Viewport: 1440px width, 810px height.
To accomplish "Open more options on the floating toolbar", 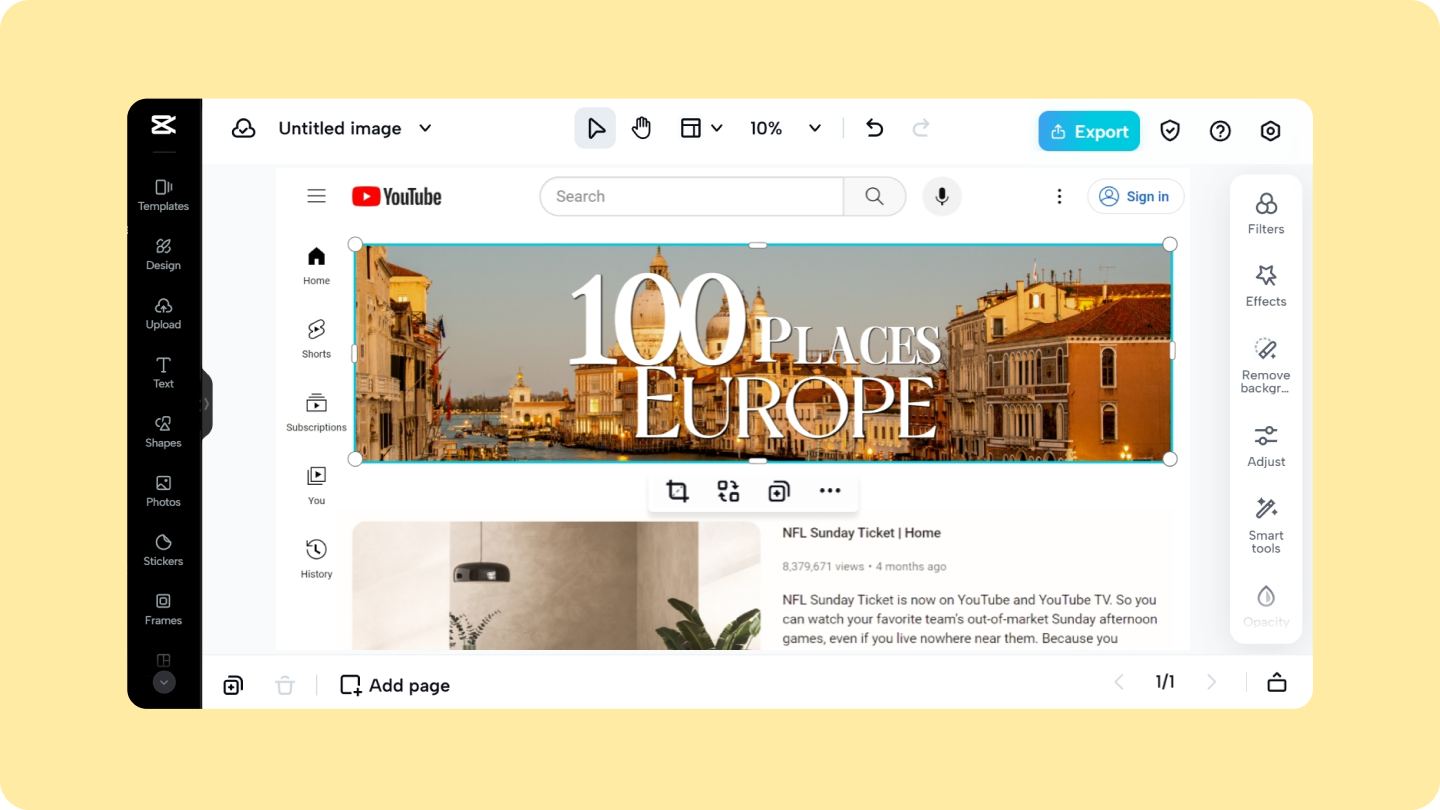I will [x=830, y=490].
